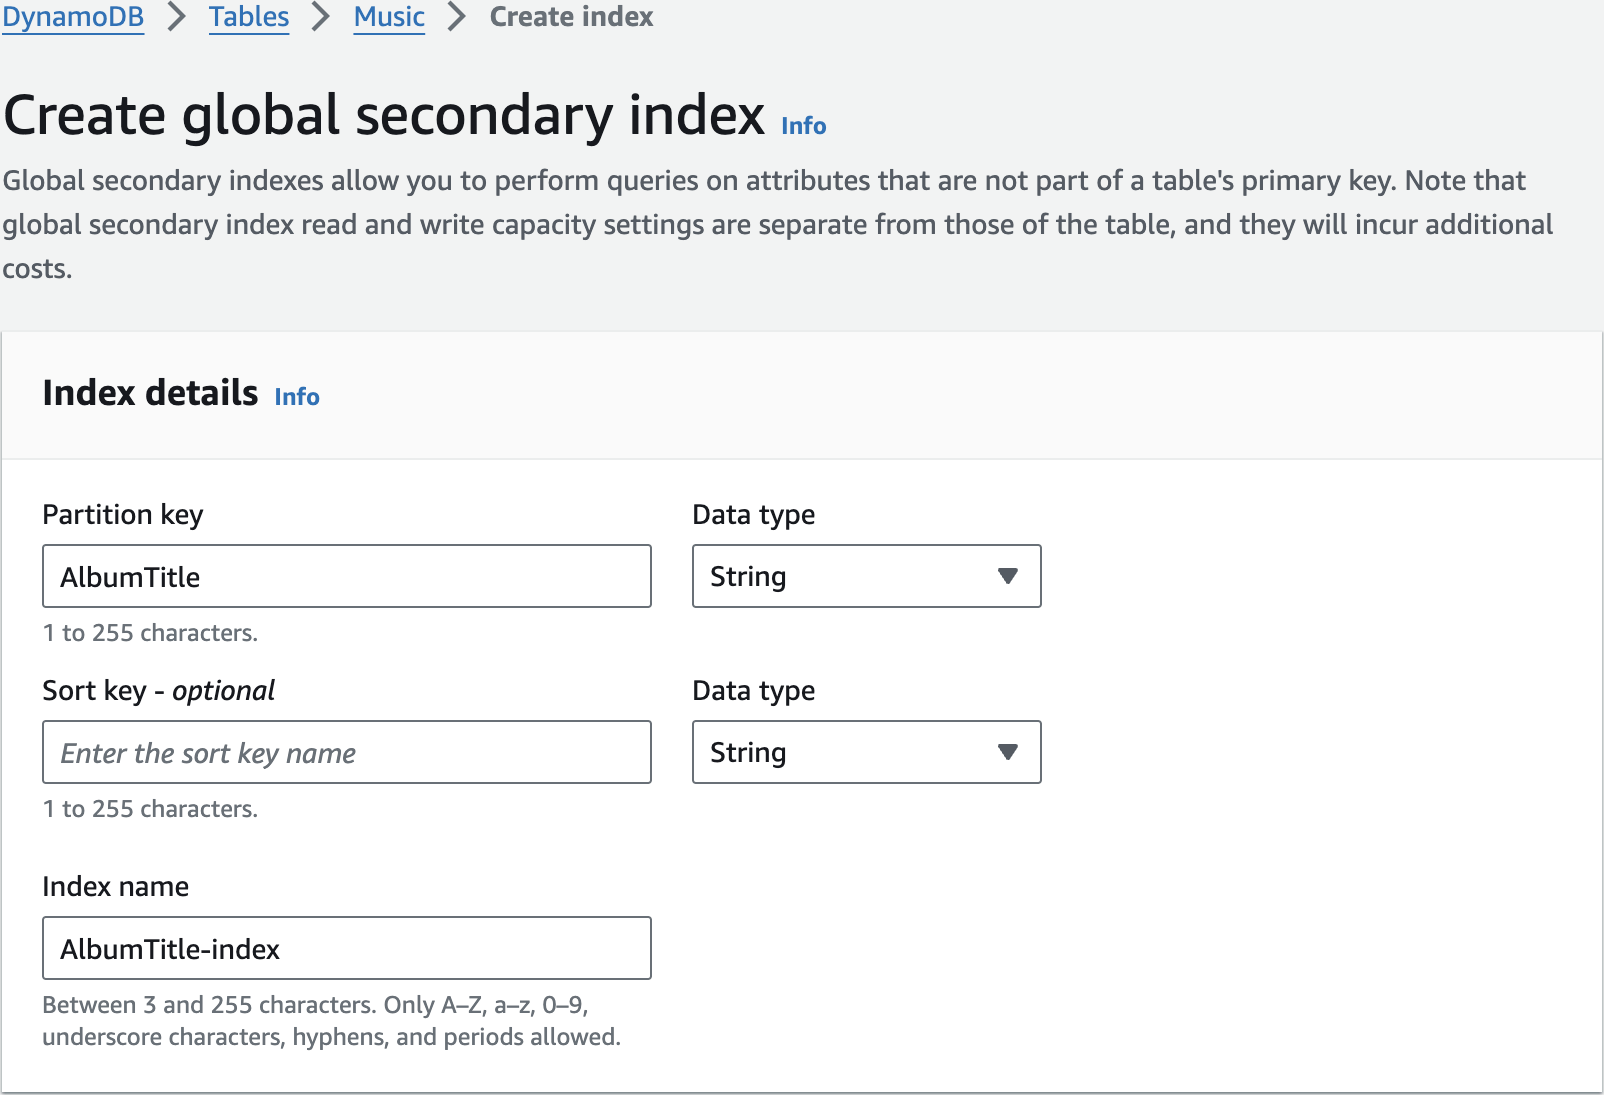
Task: Focus the Index name field AlbumTitle-index
Action: 347,948
